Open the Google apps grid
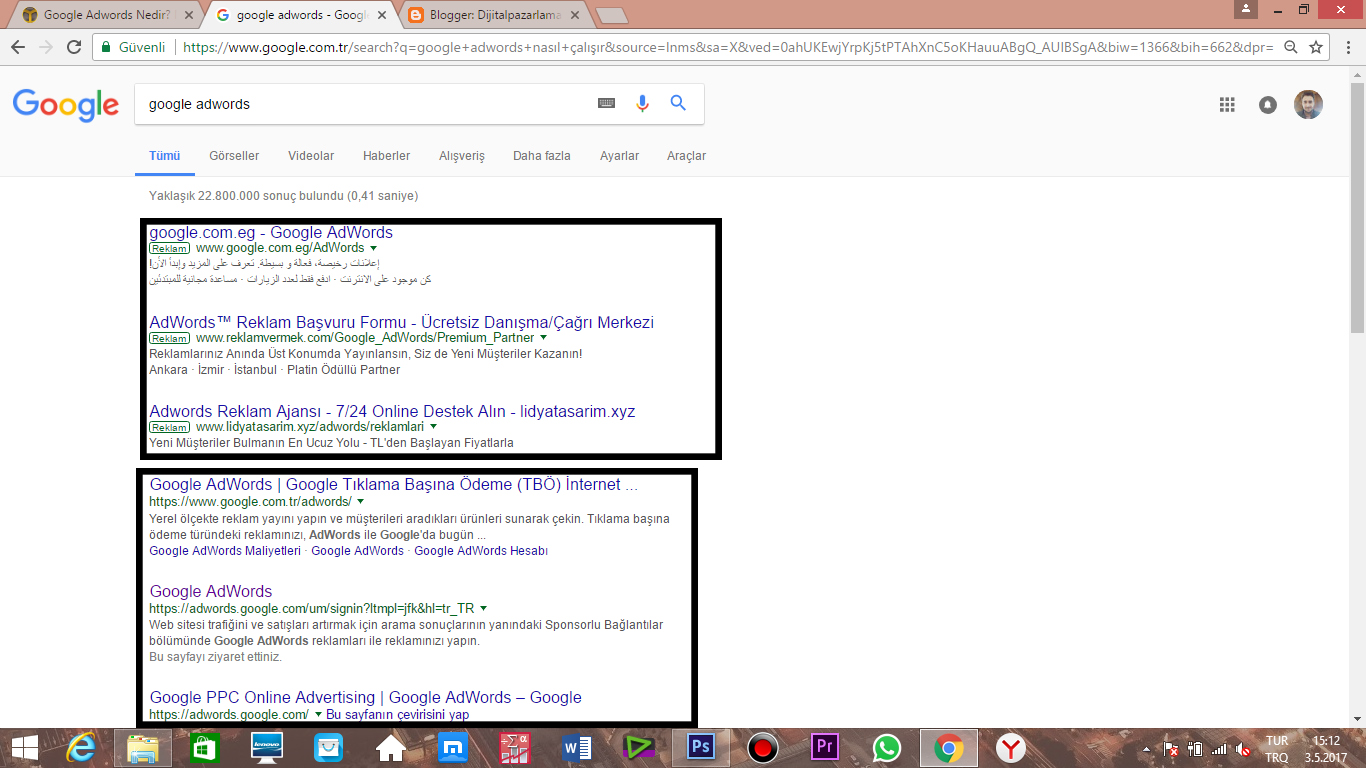Screen dimensions: 1366x768 tap(1227, 104)
